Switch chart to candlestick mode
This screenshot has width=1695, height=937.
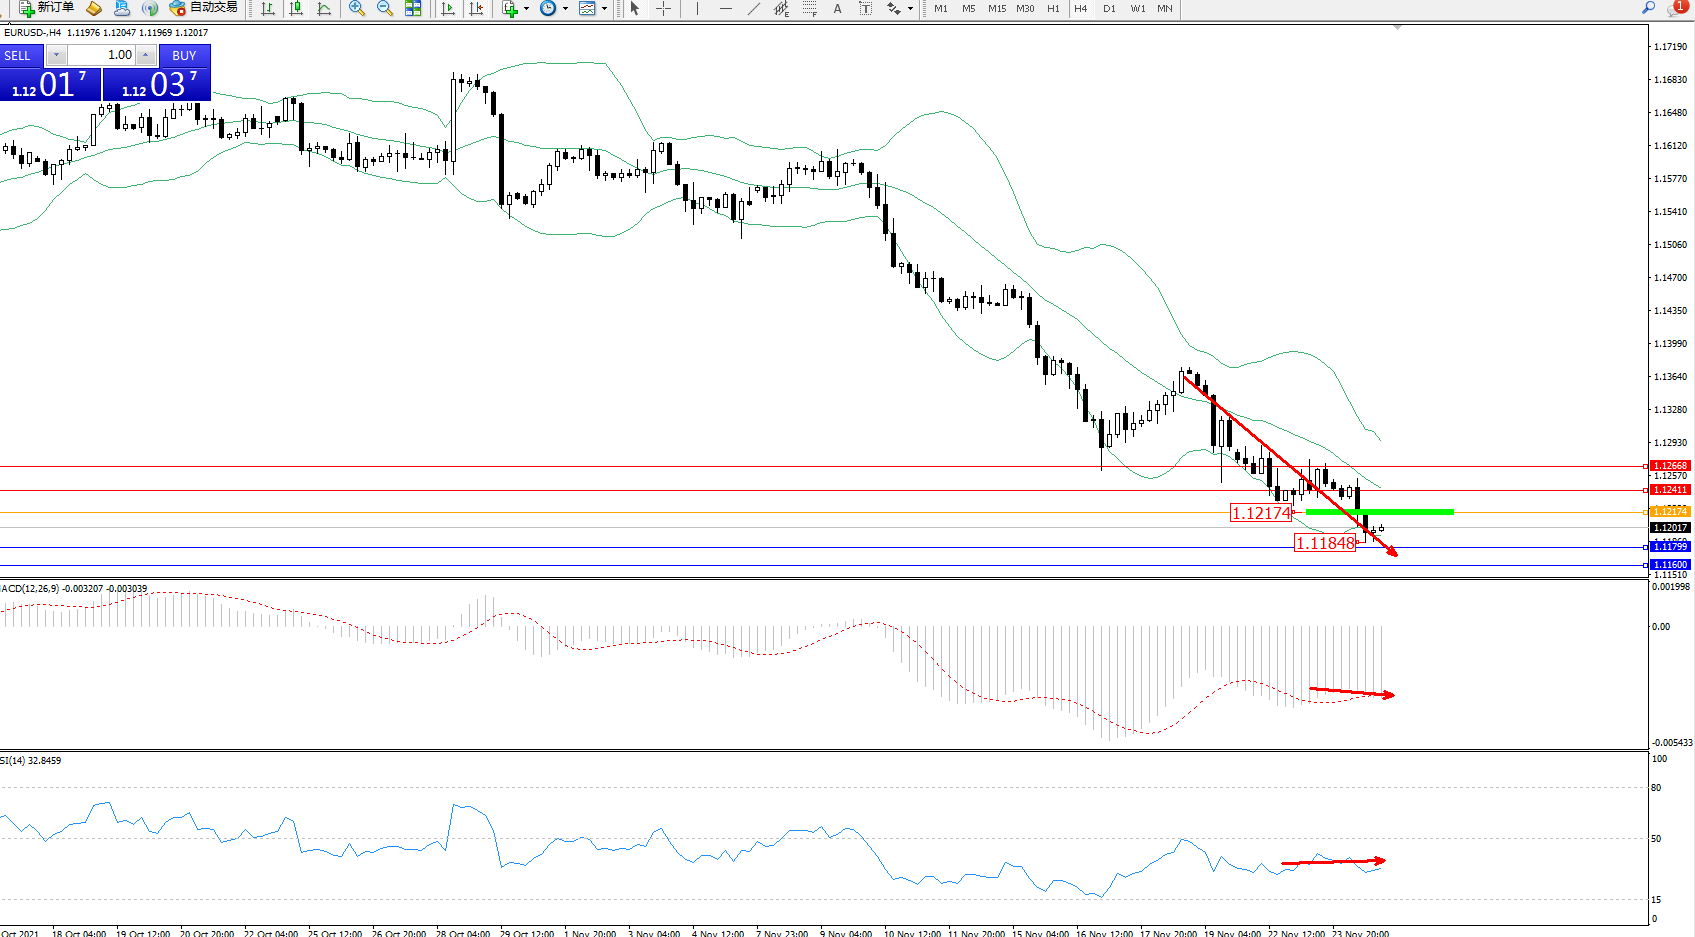point(296,9)
